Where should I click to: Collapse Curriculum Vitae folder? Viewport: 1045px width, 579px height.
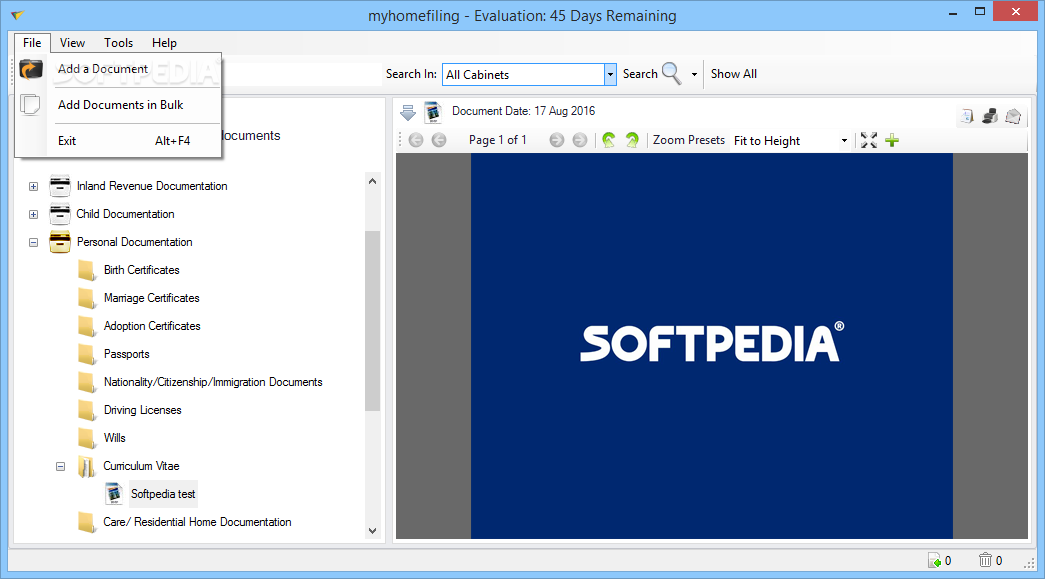(61, 466)
